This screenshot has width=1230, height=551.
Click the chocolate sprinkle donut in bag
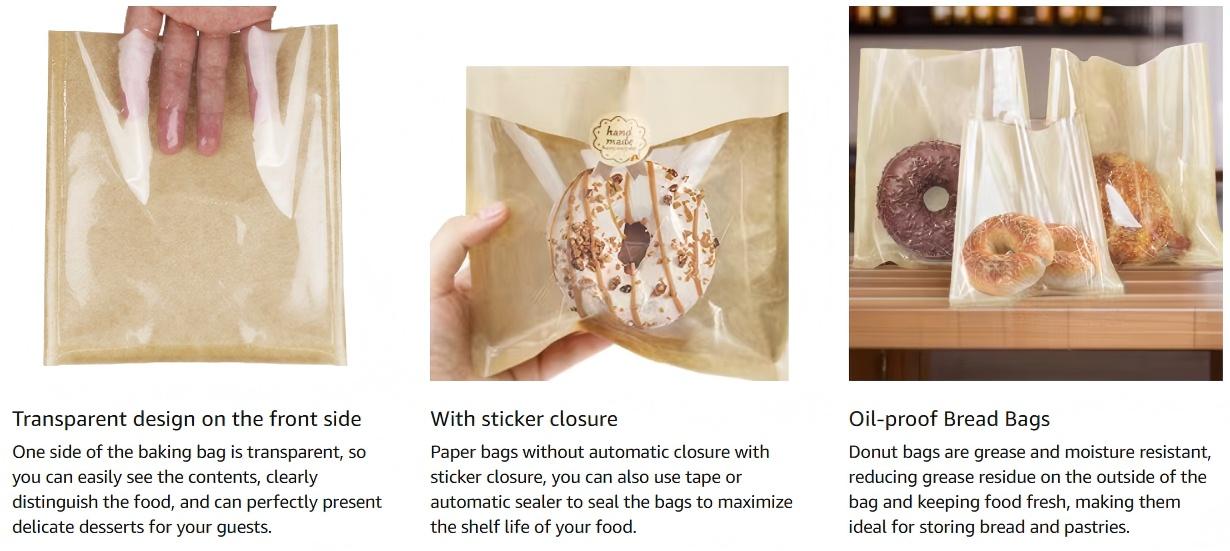pyautogui.click(x=920, y=197)
